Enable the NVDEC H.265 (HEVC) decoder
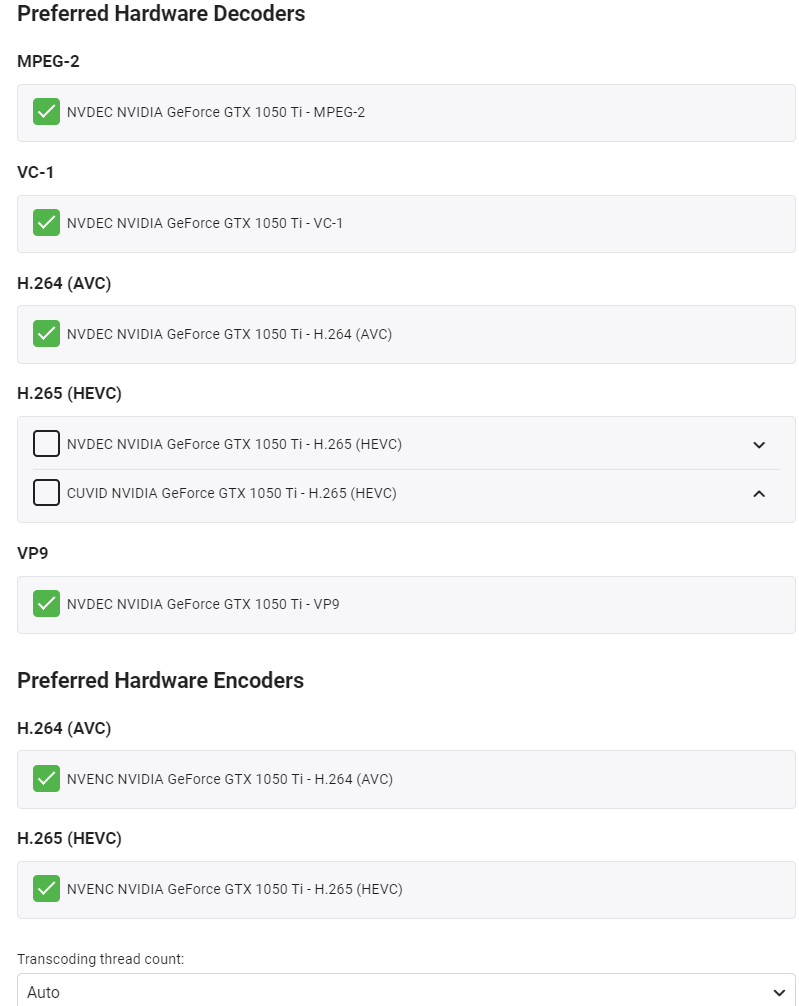Viewport: 799px width, 1006px height. coord(46,444)
